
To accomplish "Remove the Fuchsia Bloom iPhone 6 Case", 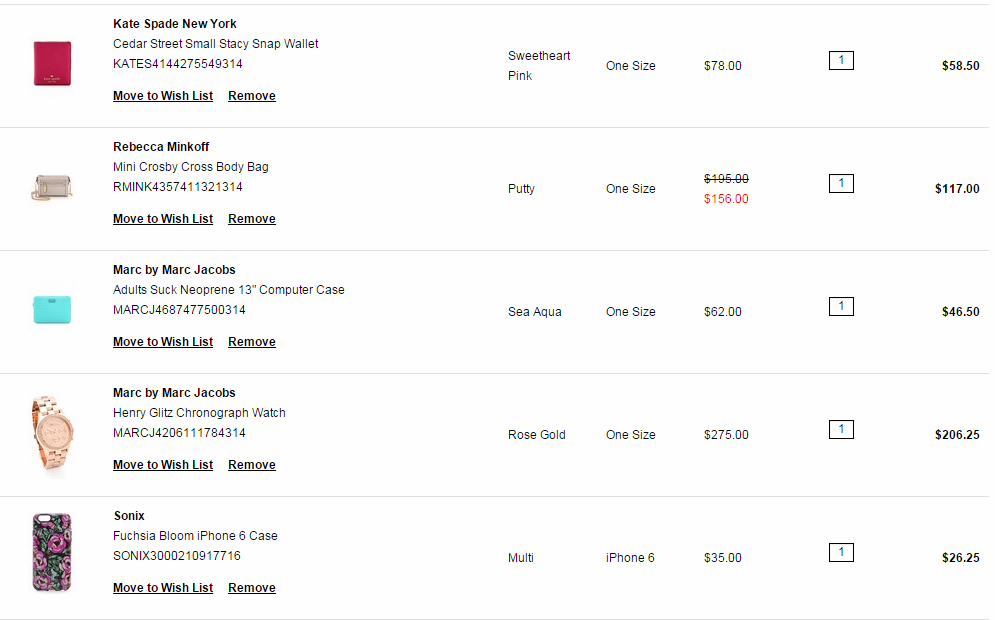I will click(252, 588).
